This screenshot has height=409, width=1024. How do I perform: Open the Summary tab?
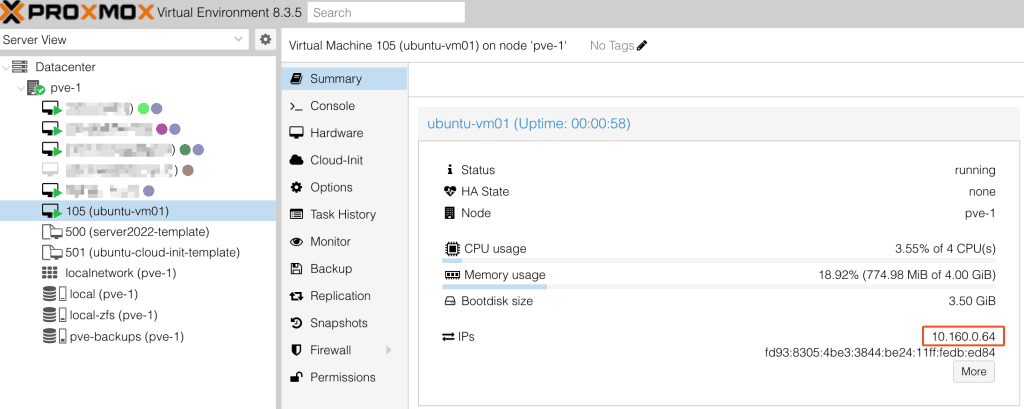(345, 78)
